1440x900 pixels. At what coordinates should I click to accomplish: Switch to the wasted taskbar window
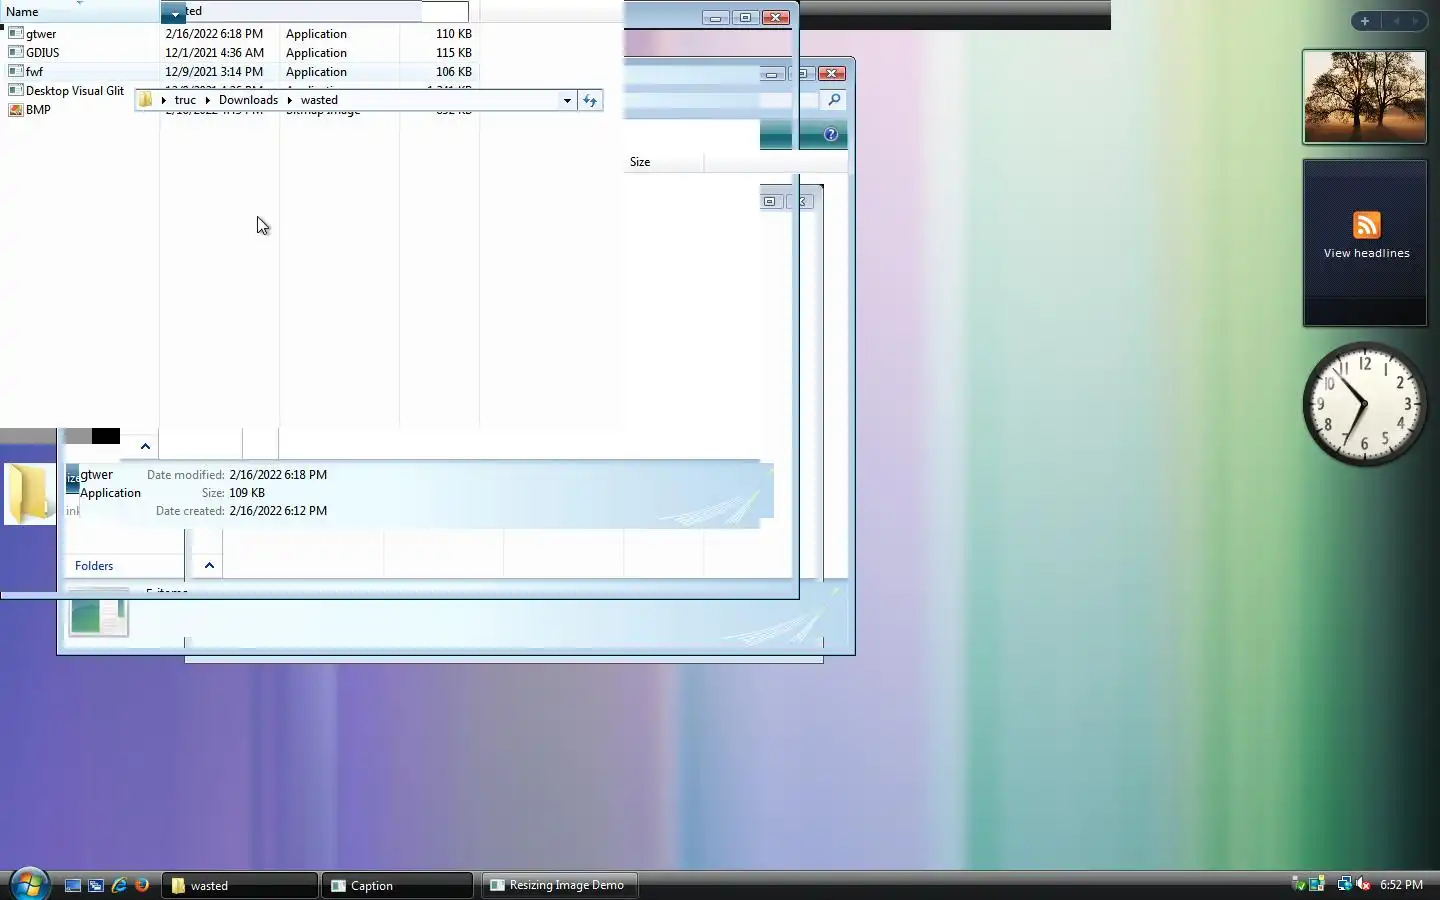click(240, 885)
